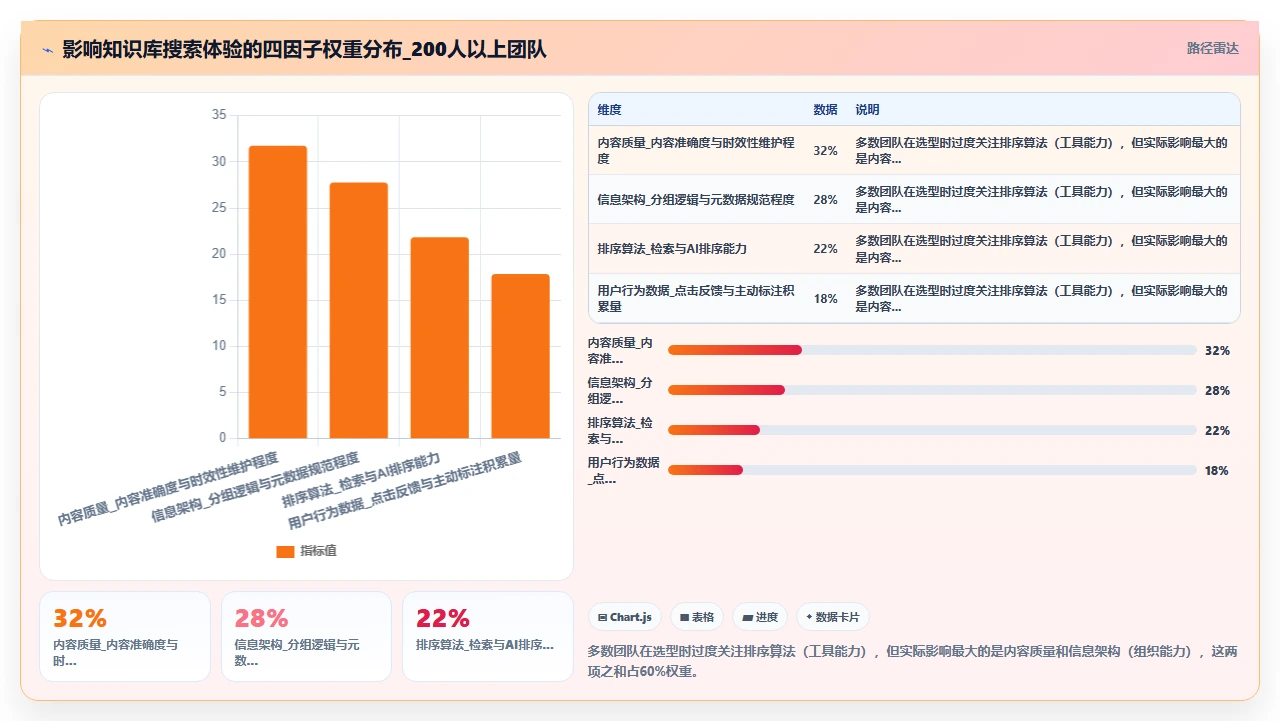
Task: Click the lightning icon before the title
Action: pos(47,49)
